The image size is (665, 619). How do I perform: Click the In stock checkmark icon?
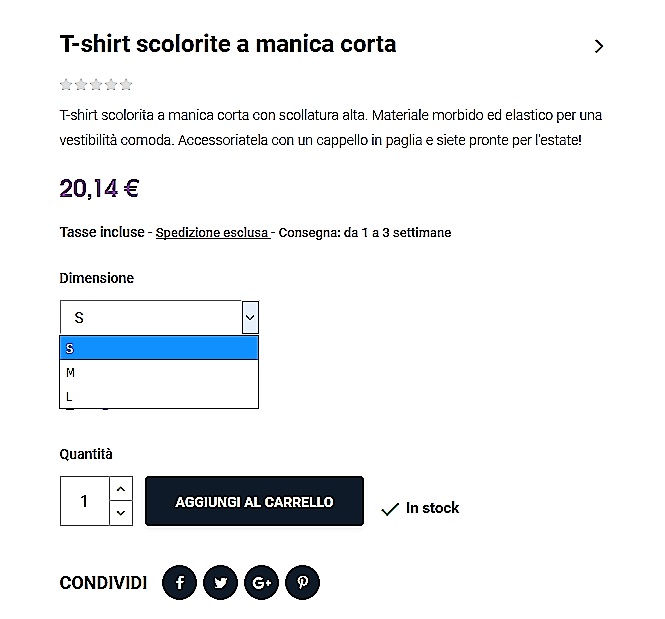tap(390, 509)
